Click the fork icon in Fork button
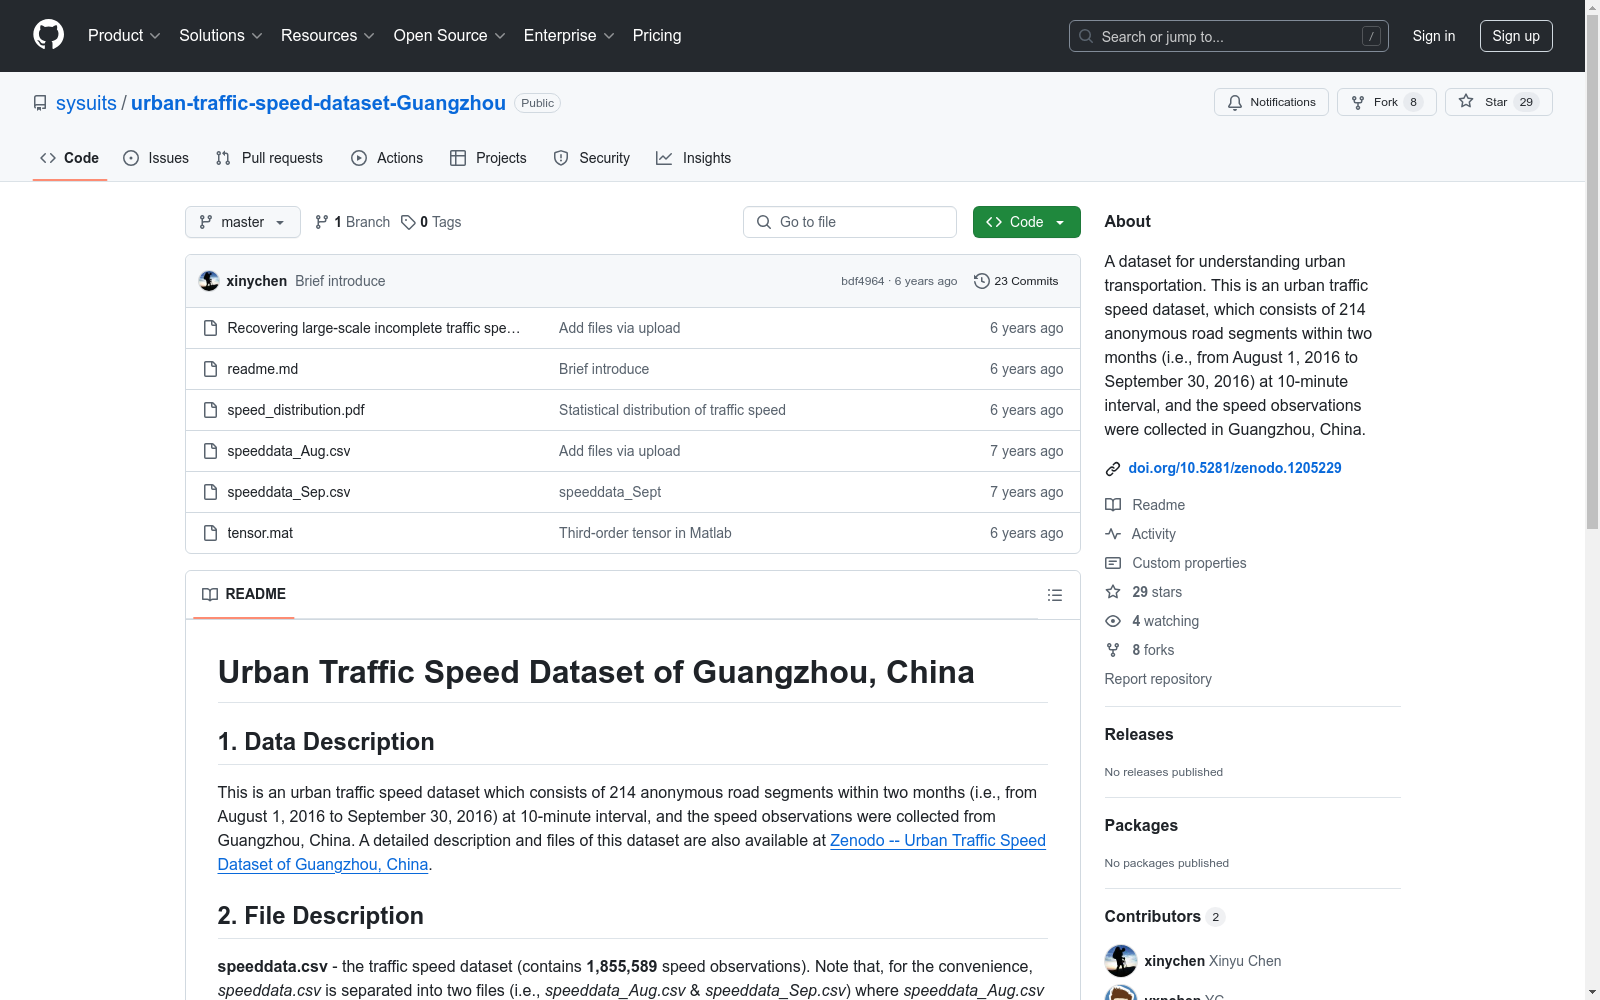1600x1000 pixels. [x=1358, y=102]
